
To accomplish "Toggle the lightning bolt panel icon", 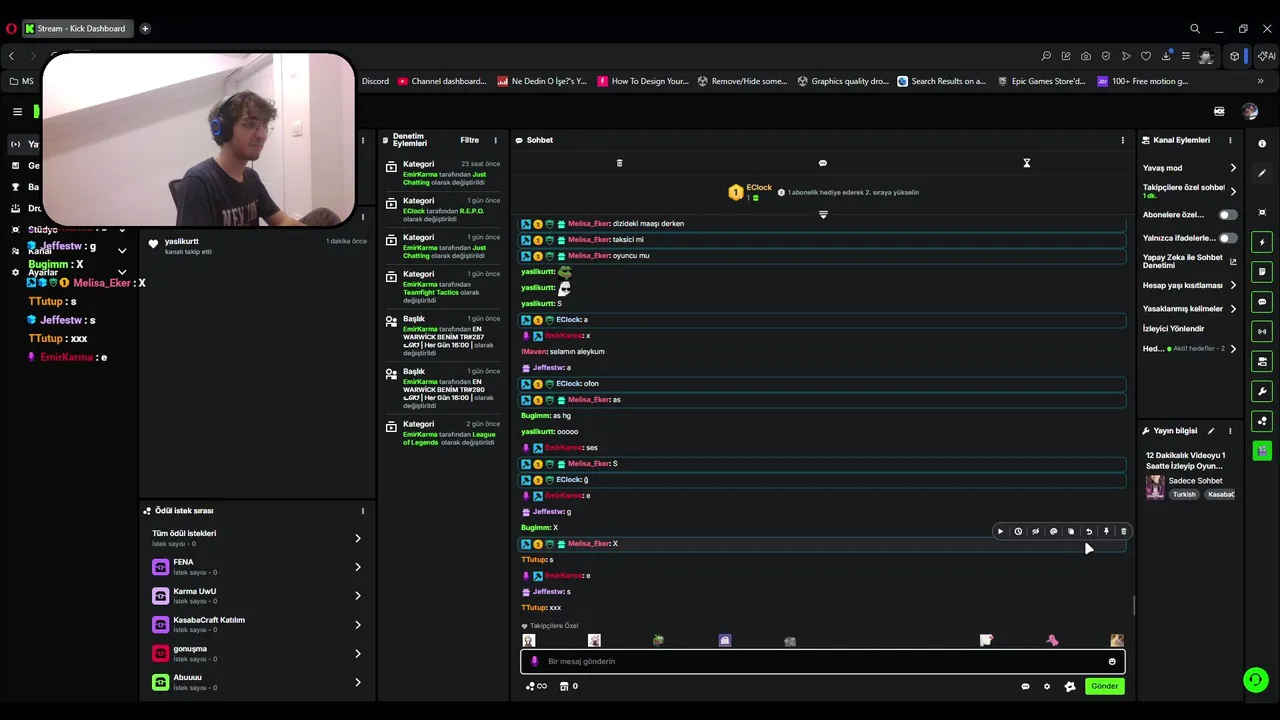I will tap(1262, 242).
